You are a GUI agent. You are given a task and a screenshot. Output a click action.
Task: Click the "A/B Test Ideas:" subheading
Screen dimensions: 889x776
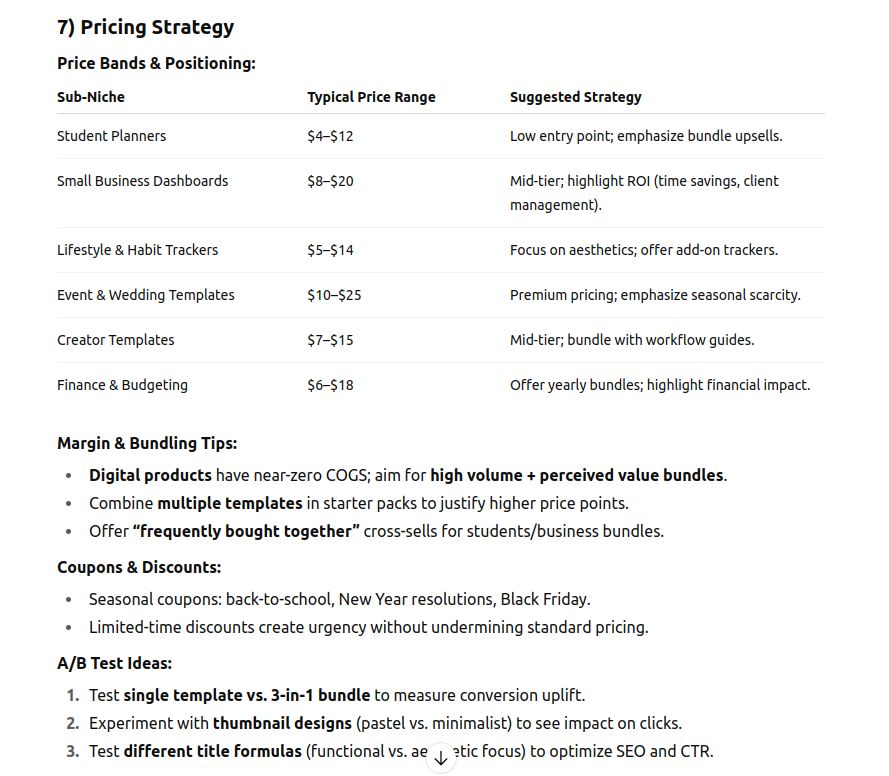[114, 663]
